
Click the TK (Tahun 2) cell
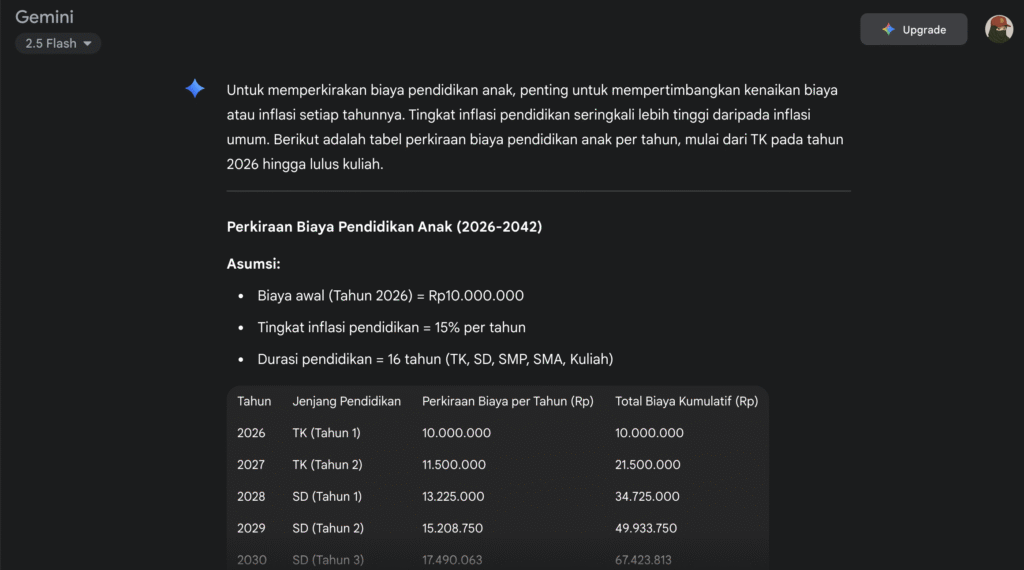[x=327, y=465]
